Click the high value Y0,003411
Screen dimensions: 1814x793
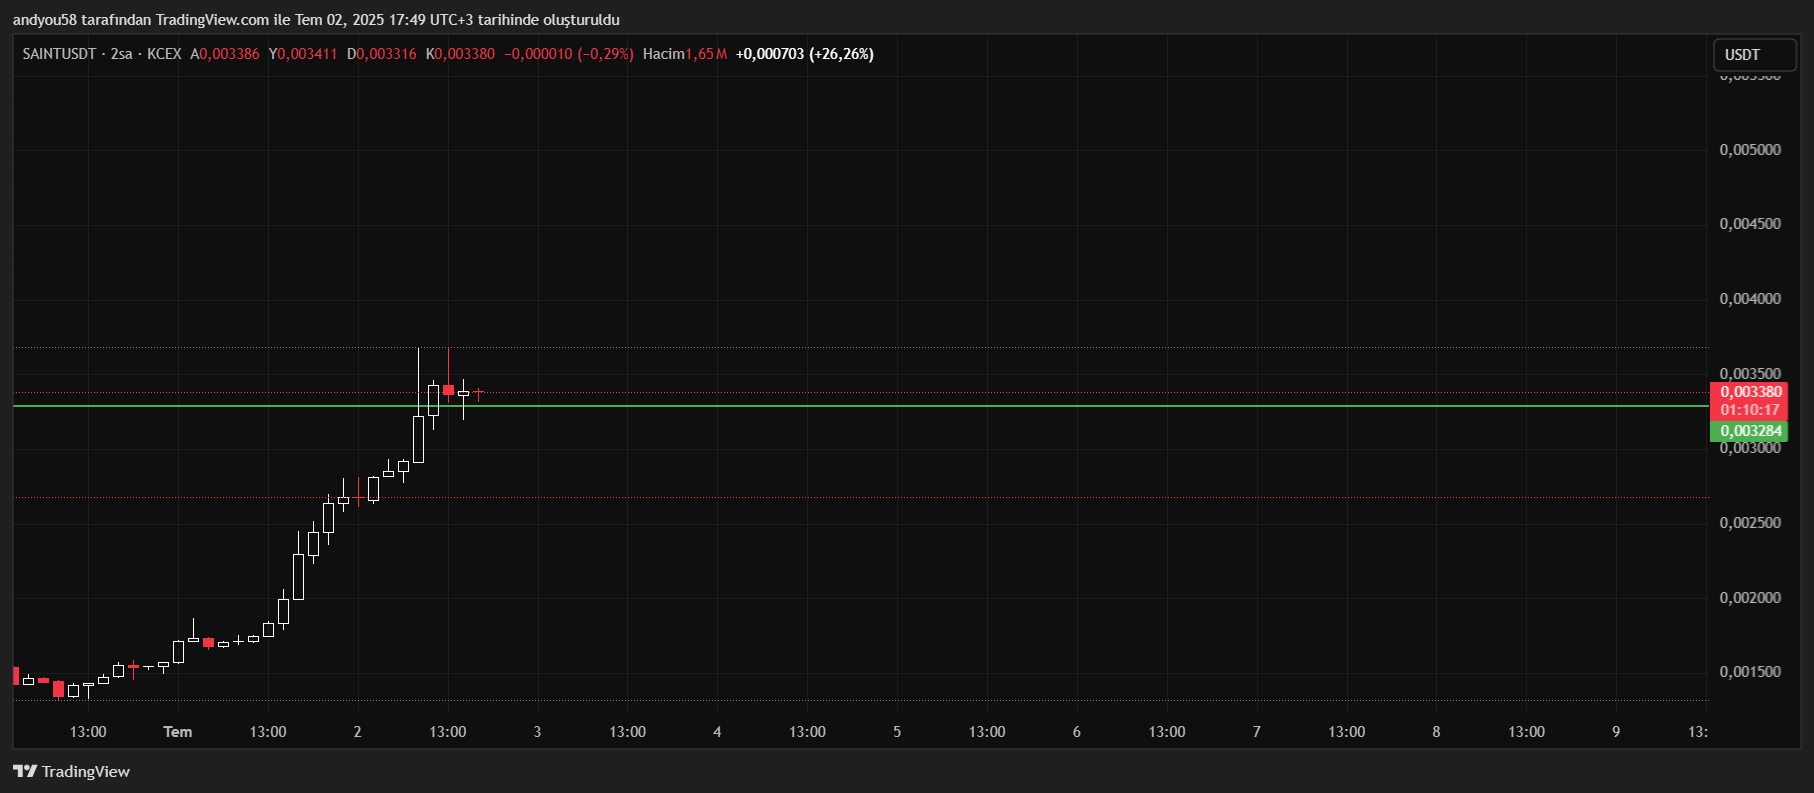303,54
